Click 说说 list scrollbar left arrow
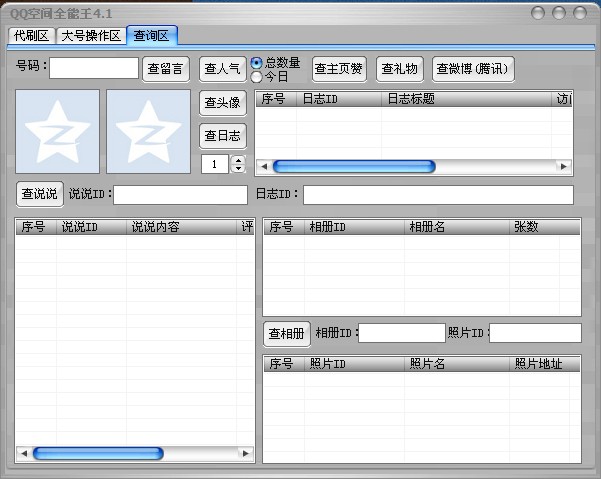Screen dimensions: 601x479 (x=24, y=454)
